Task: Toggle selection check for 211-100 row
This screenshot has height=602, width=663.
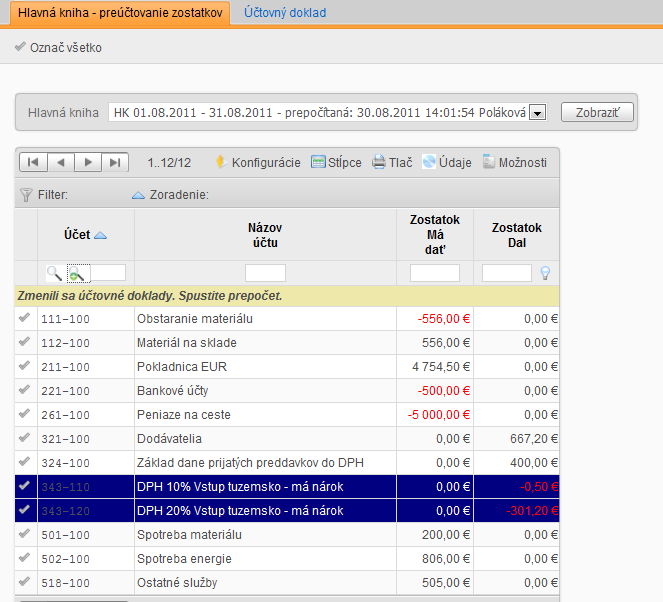Action: [25, 366]
